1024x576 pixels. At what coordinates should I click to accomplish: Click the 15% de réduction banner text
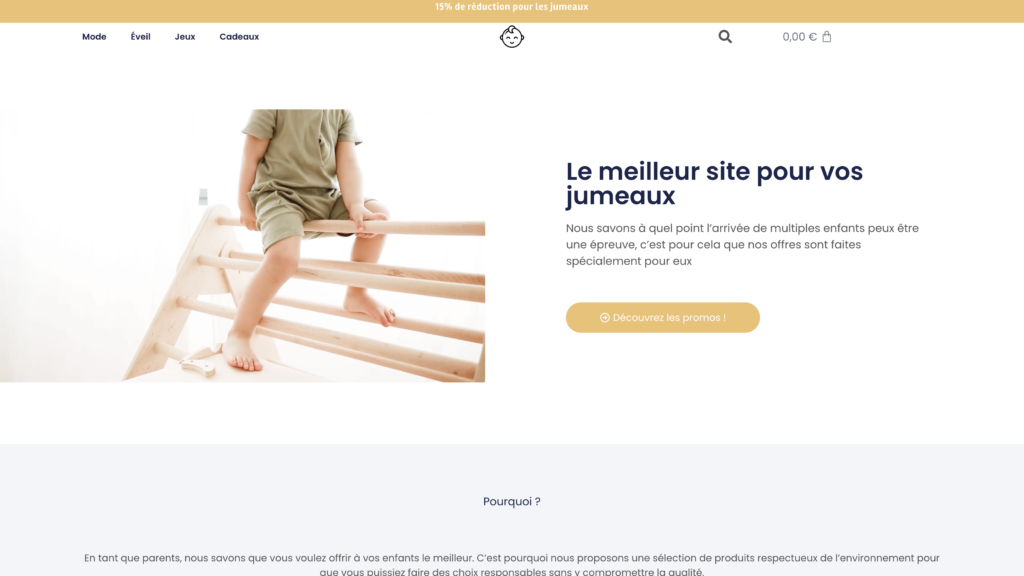coord(511,7)
